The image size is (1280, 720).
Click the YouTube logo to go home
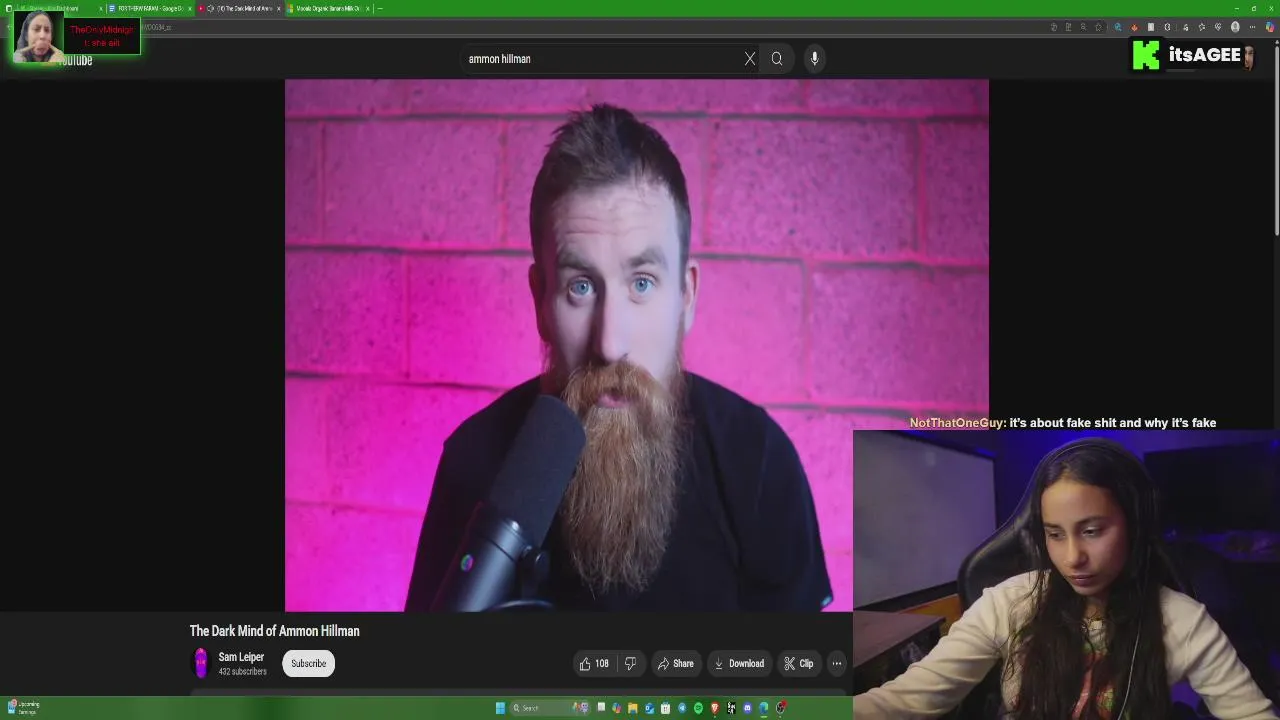(73, 60)
